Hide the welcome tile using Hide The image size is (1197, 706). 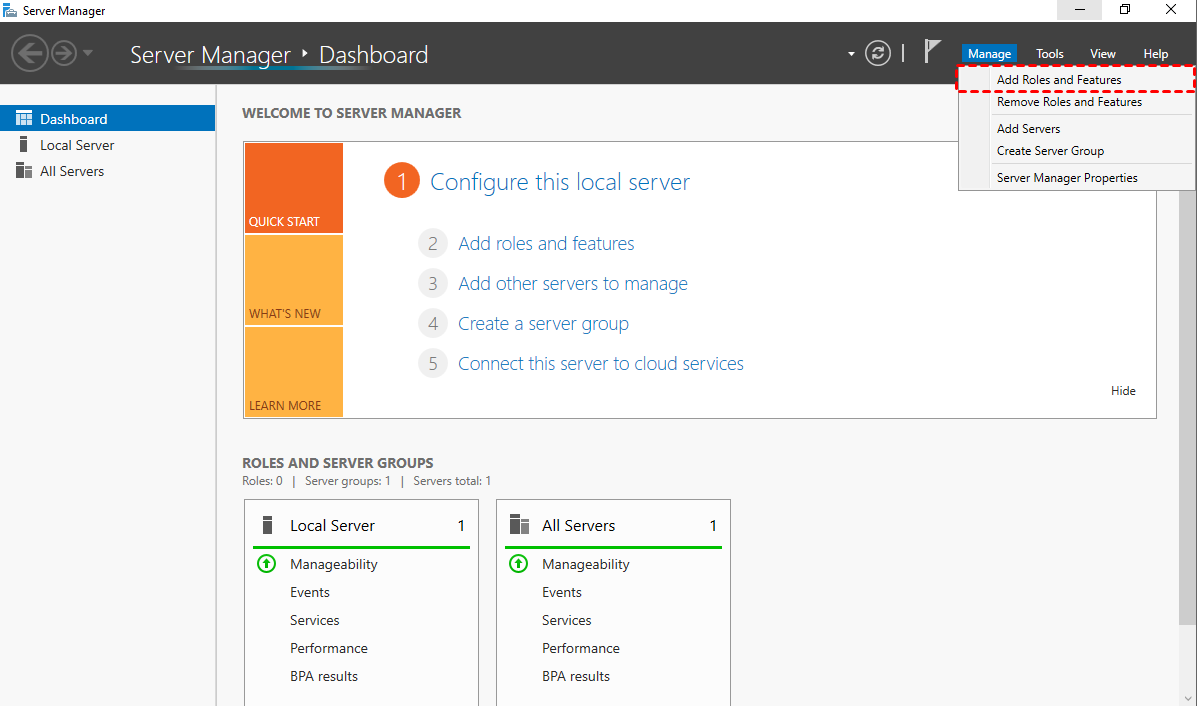coord(1123,391)
